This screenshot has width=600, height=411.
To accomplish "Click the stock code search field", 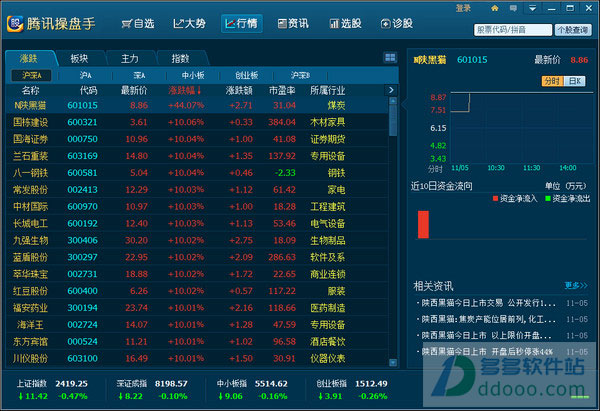I will [x=513, y=30].
